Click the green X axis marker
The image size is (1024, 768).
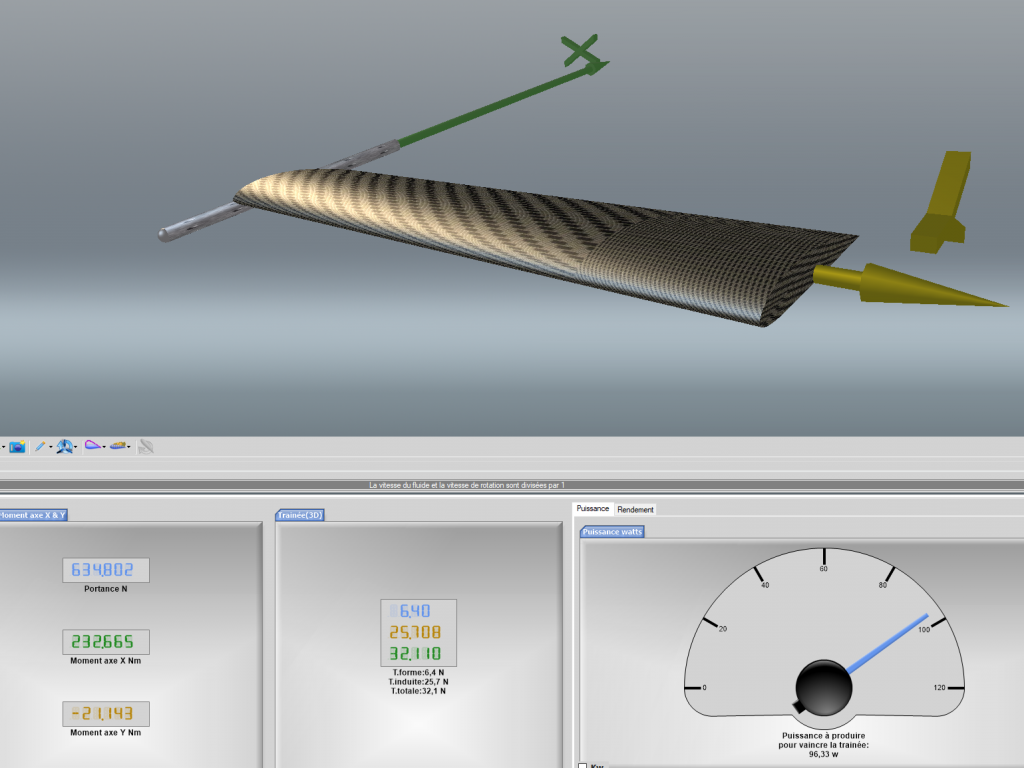[579, 50]
